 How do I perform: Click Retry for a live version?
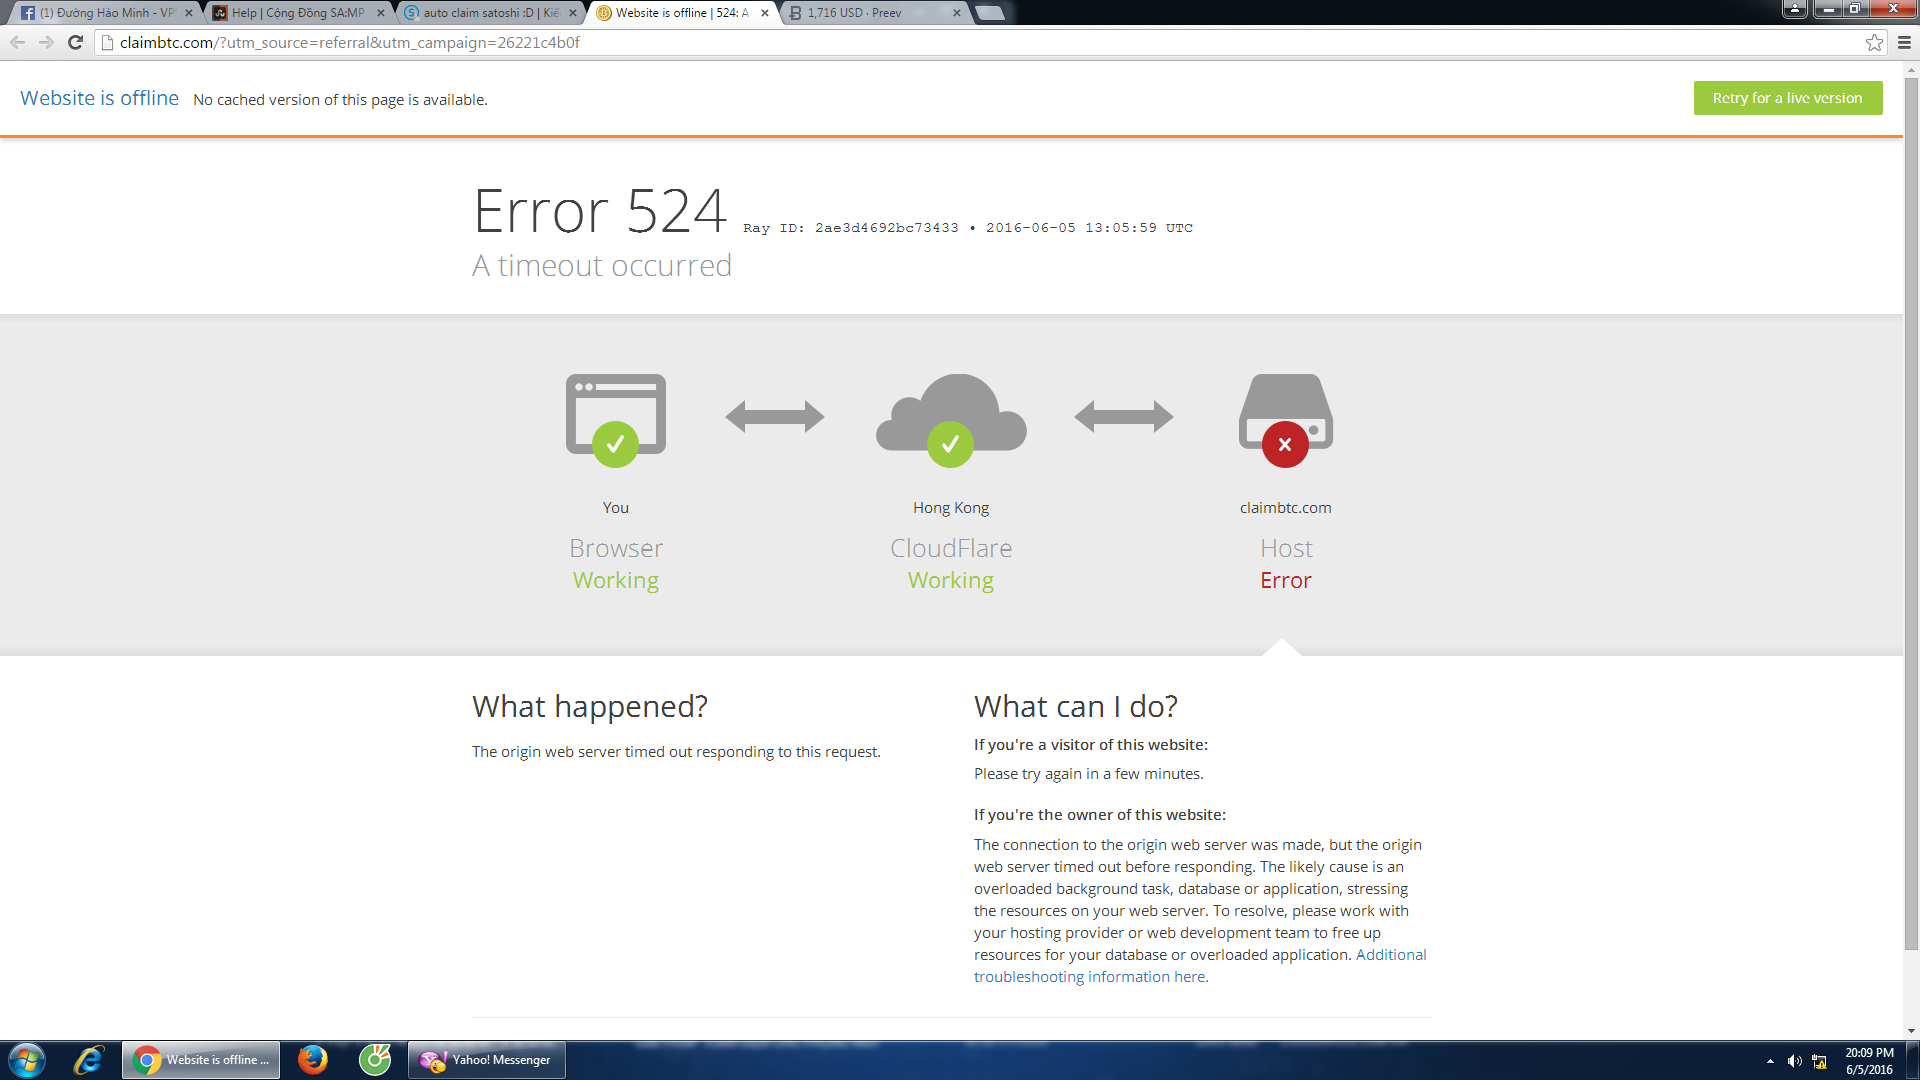[x=1787, y=98]
